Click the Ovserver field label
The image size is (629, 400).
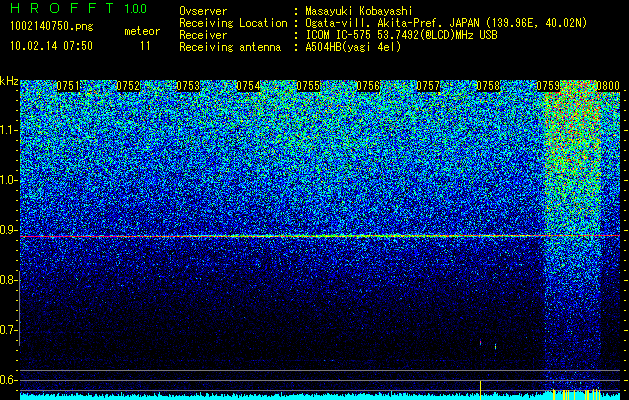point(203,11)
